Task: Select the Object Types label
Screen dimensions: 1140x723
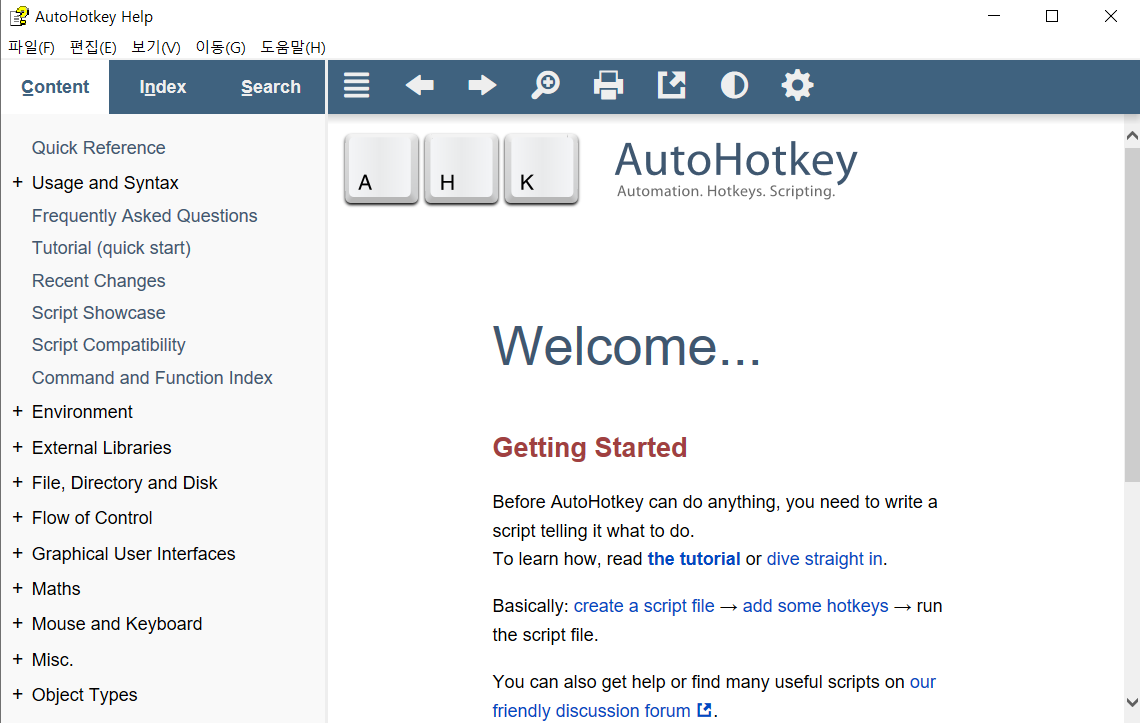Action: 84,695
